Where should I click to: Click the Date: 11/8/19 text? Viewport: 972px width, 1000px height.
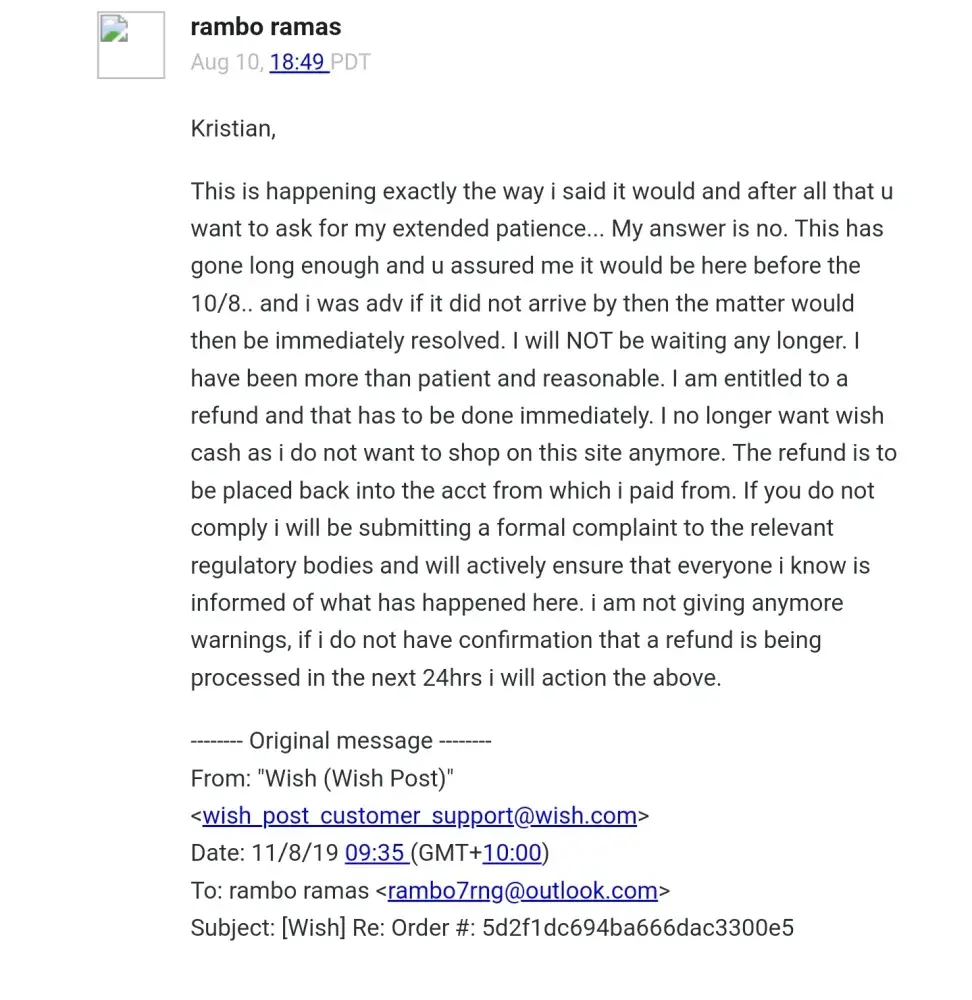click(x=265, y=853)
